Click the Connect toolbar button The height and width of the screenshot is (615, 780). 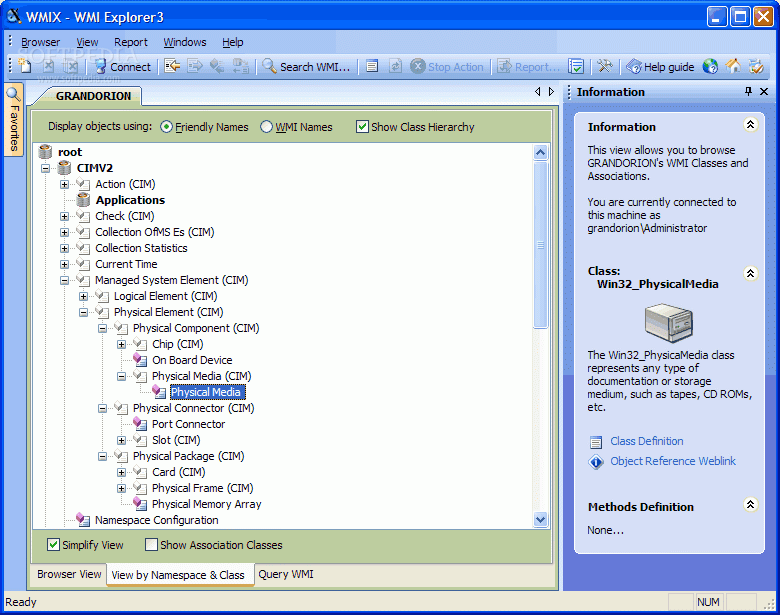(x=122, y=67)
